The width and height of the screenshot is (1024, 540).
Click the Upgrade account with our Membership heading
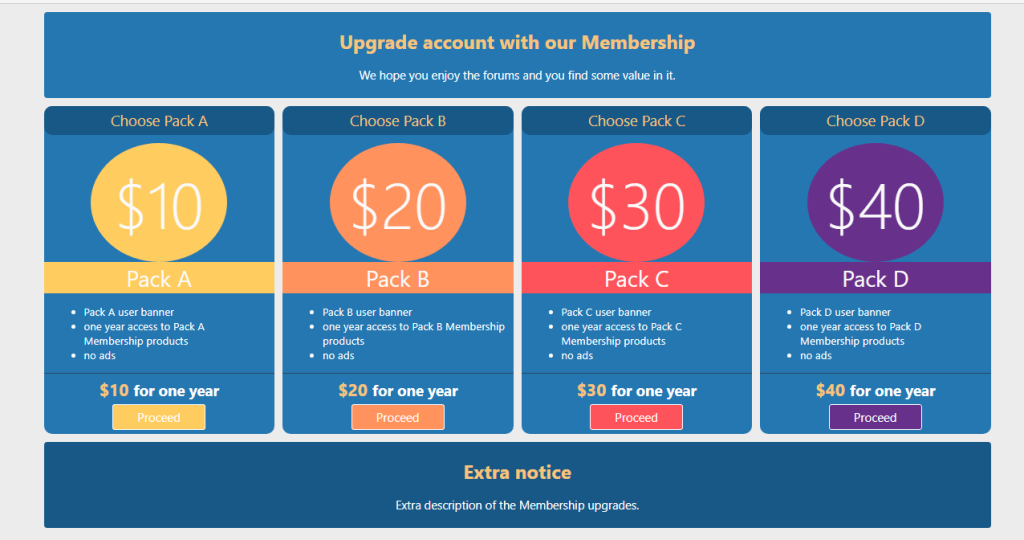[517, 42]
